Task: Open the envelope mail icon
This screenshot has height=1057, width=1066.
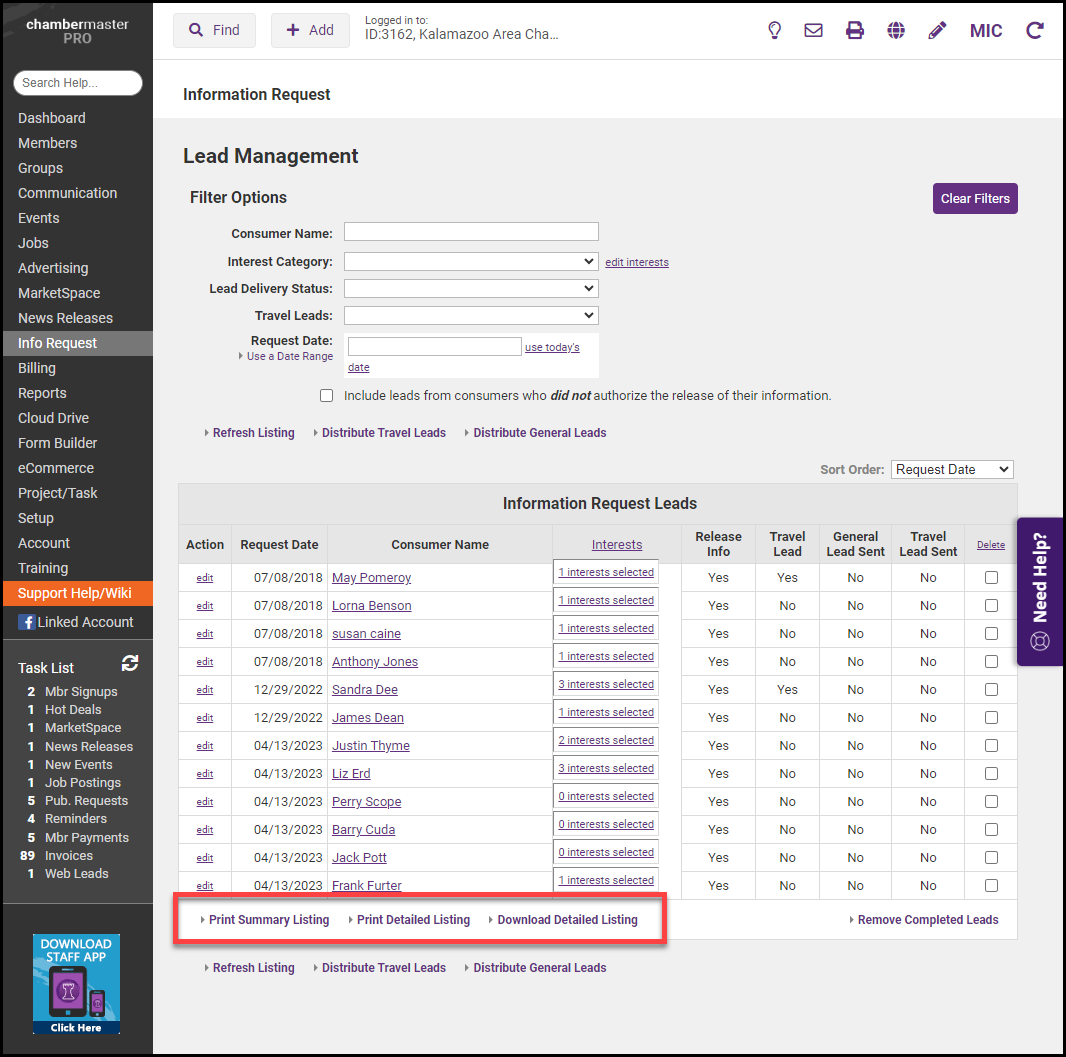Action: point(814,30)
